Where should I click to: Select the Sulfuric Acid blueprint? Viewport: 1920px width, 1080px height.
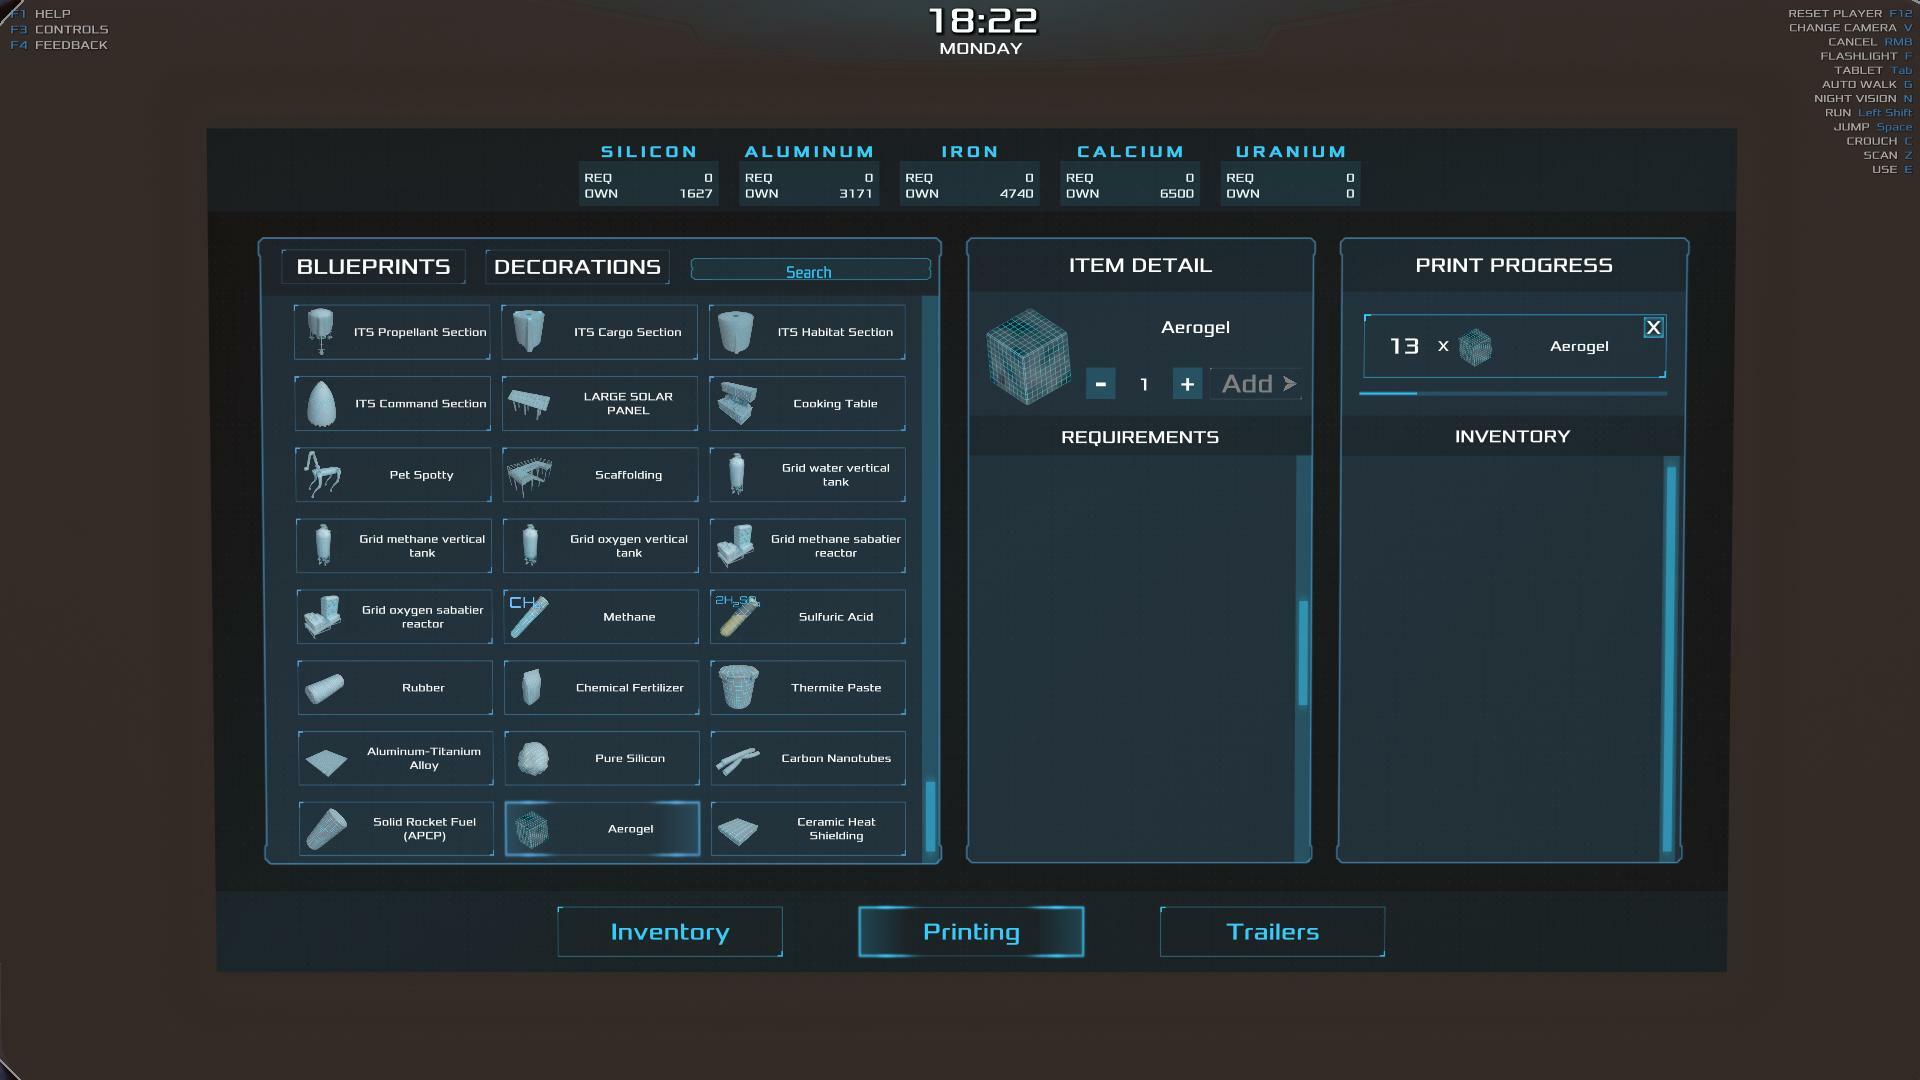[807, 617]
